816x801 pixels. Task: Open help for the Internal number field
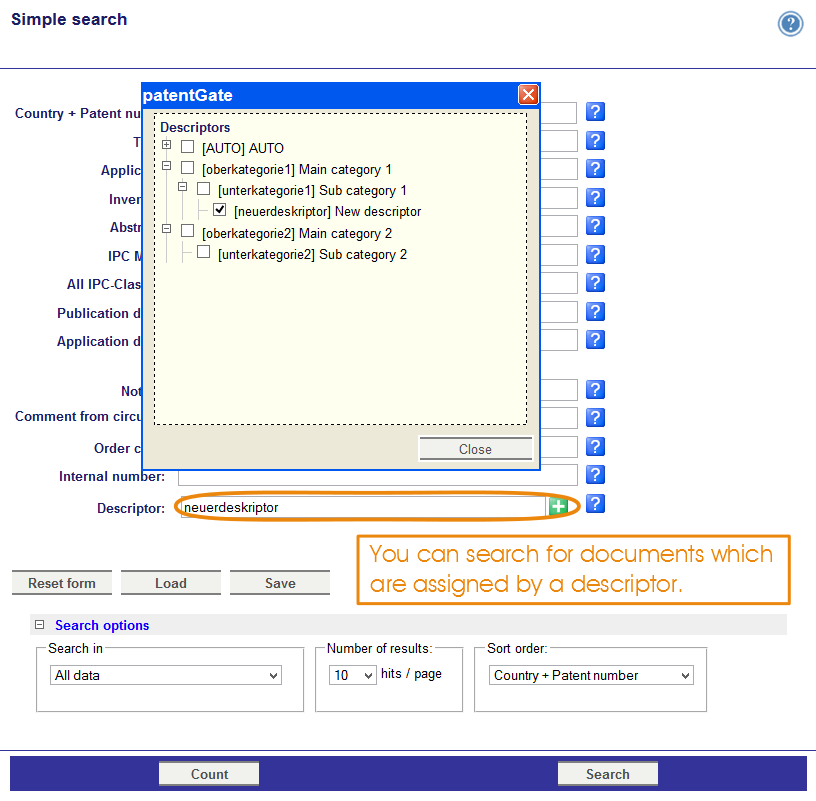point(595,475)
